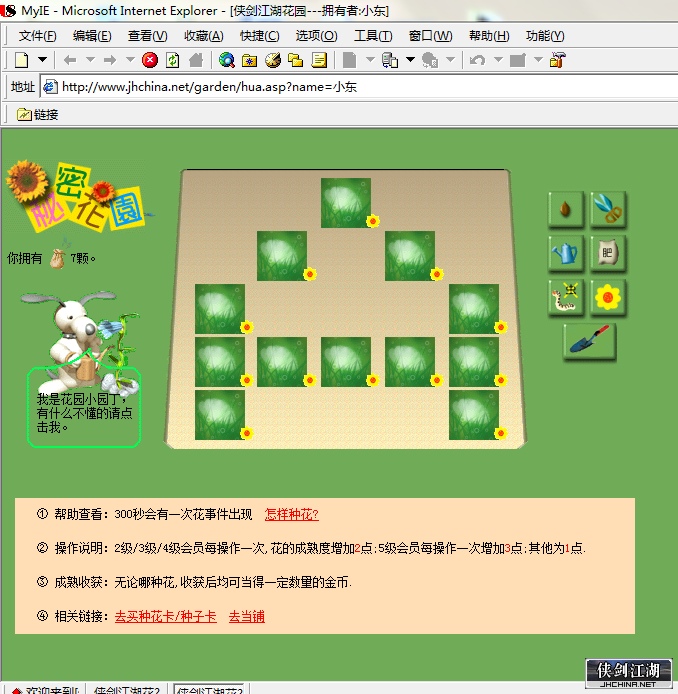The width and height of the screenshot is (678, 694).
Task: Go back with the left arrow icon
Action: [x=70, y=60]
